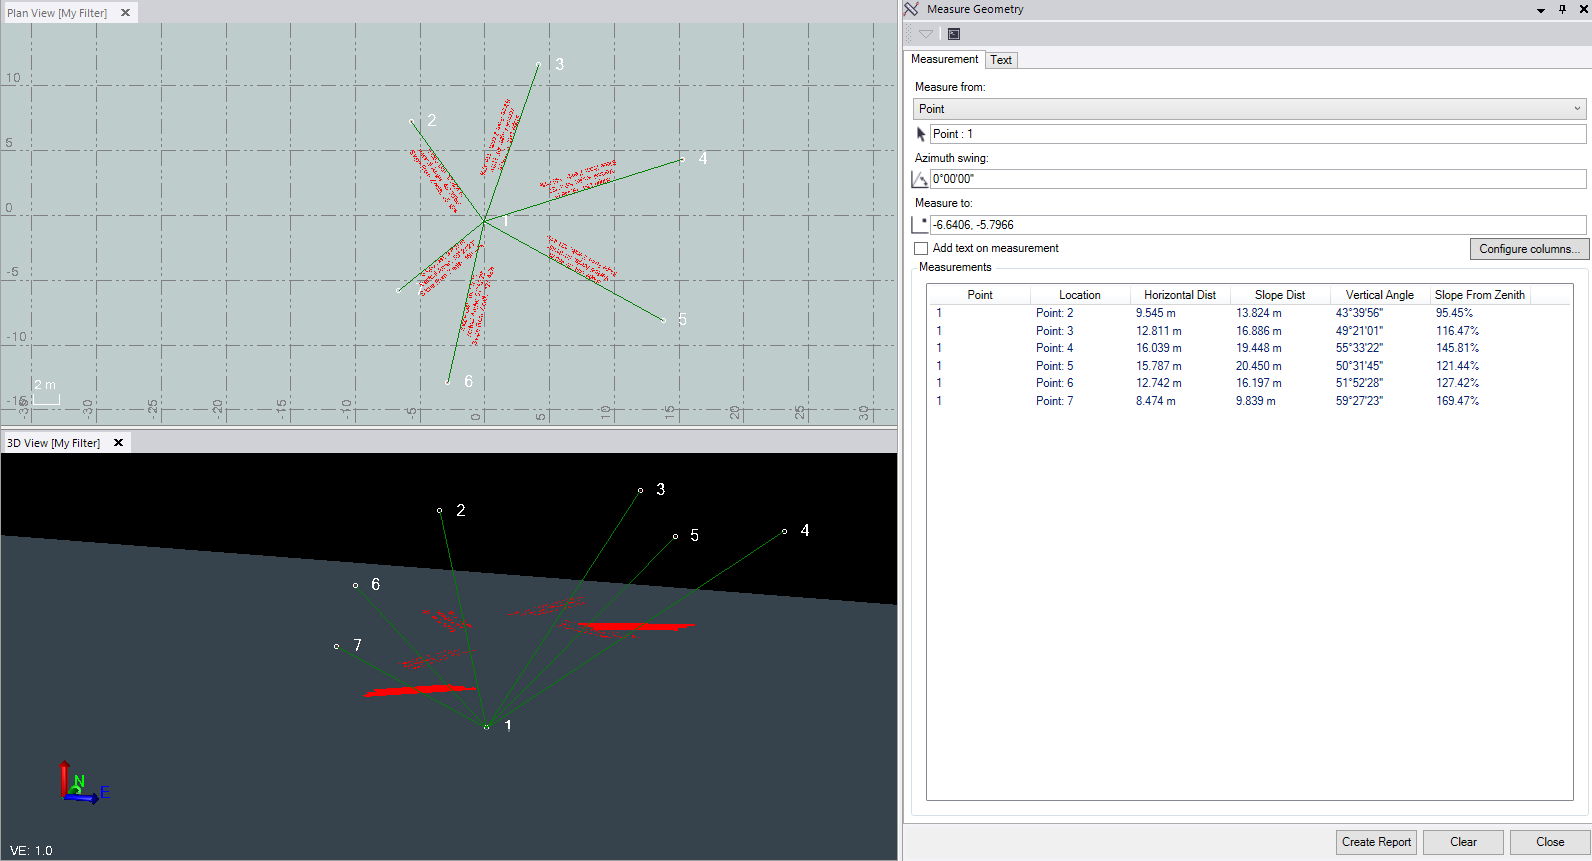1592x861 pixels.
Task: Select the Point: 4 measurement row
Action: click(x=1054, y=348)
